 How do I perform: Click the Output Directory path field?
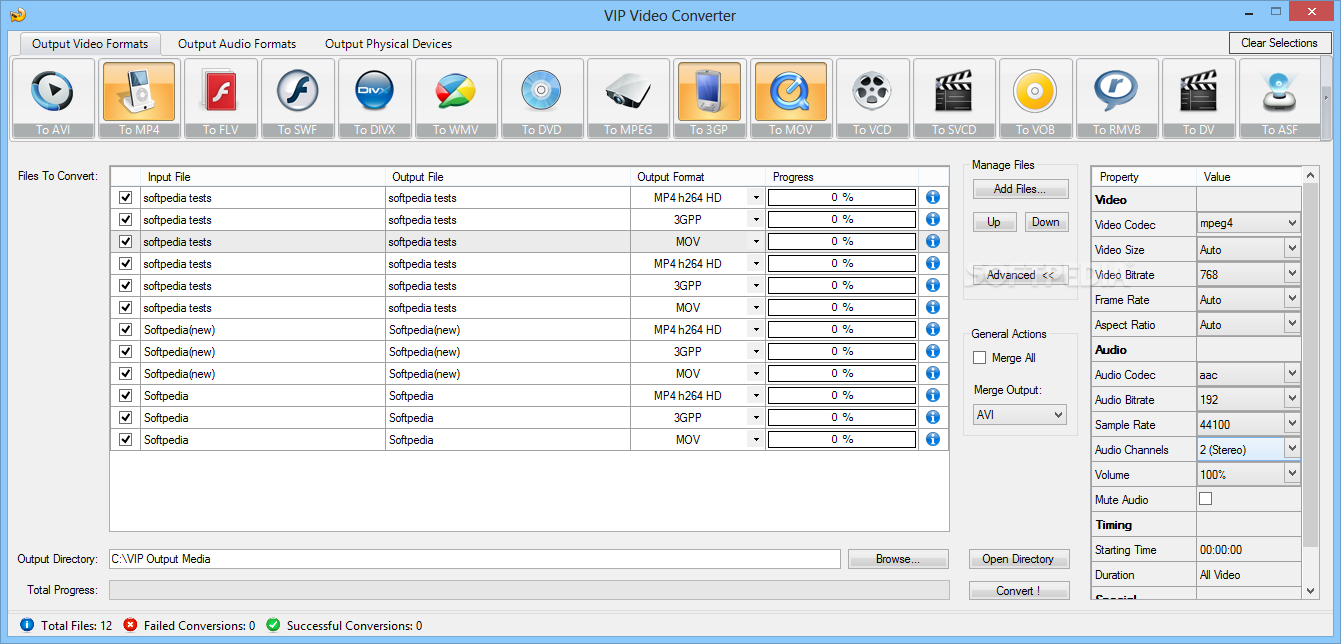[474, 559]
